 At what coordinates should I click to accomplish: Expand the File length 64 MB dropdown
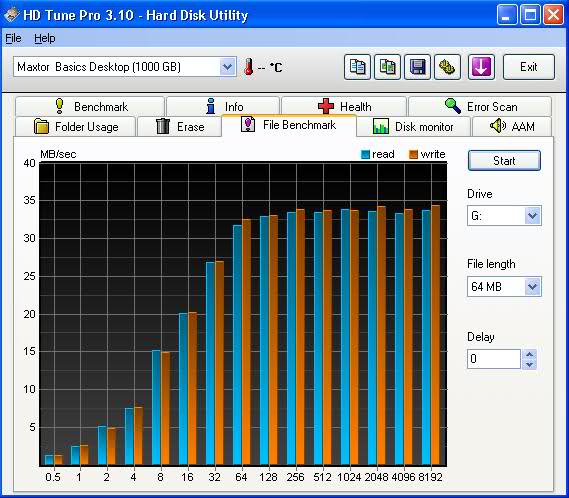(532, 286)
